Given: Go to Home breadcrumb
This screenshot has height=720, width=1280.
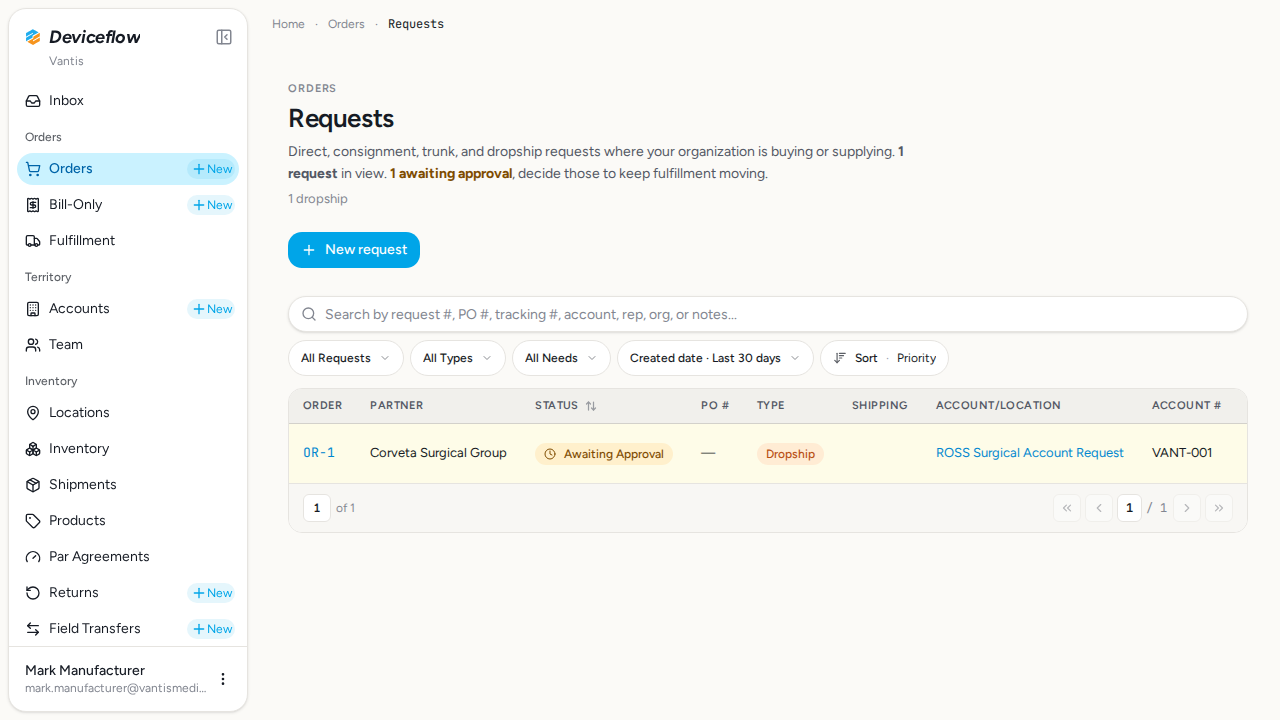Looking at the screenshot, I should 288,24.
